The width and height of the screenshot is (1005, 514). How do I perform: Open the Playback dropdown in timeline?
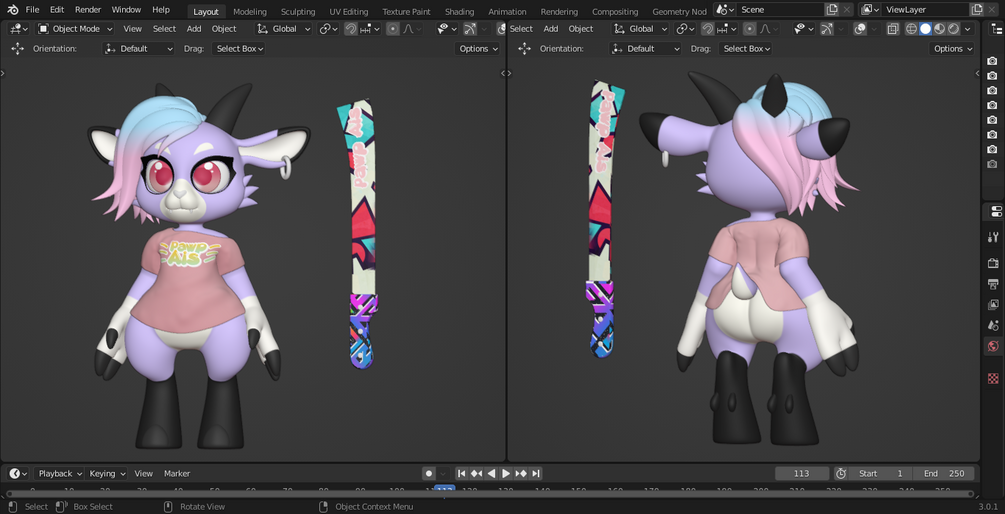pos(60,474)
